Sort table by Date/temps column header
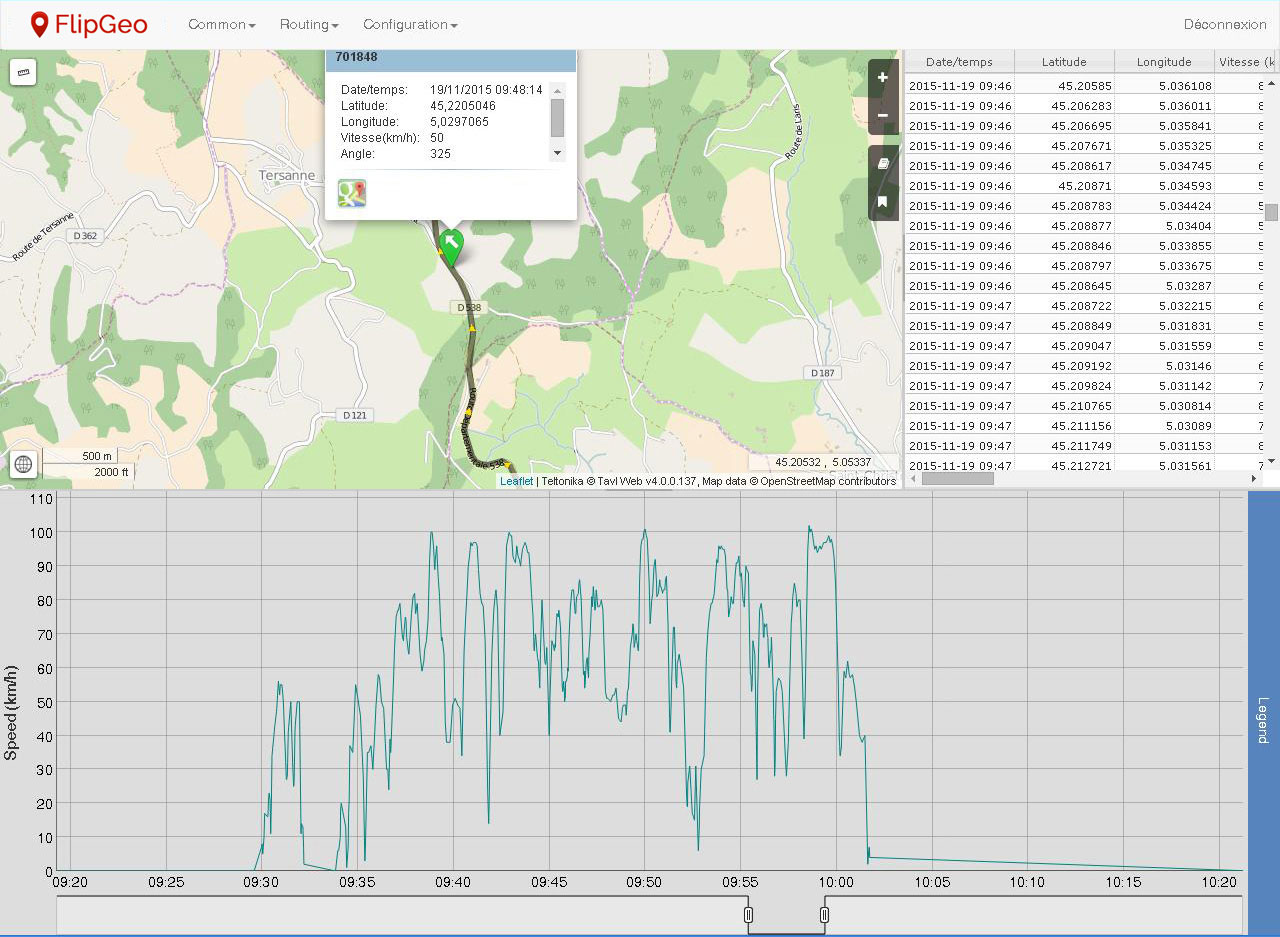Viewport: 1280px width, 937px height. point(959,62)
